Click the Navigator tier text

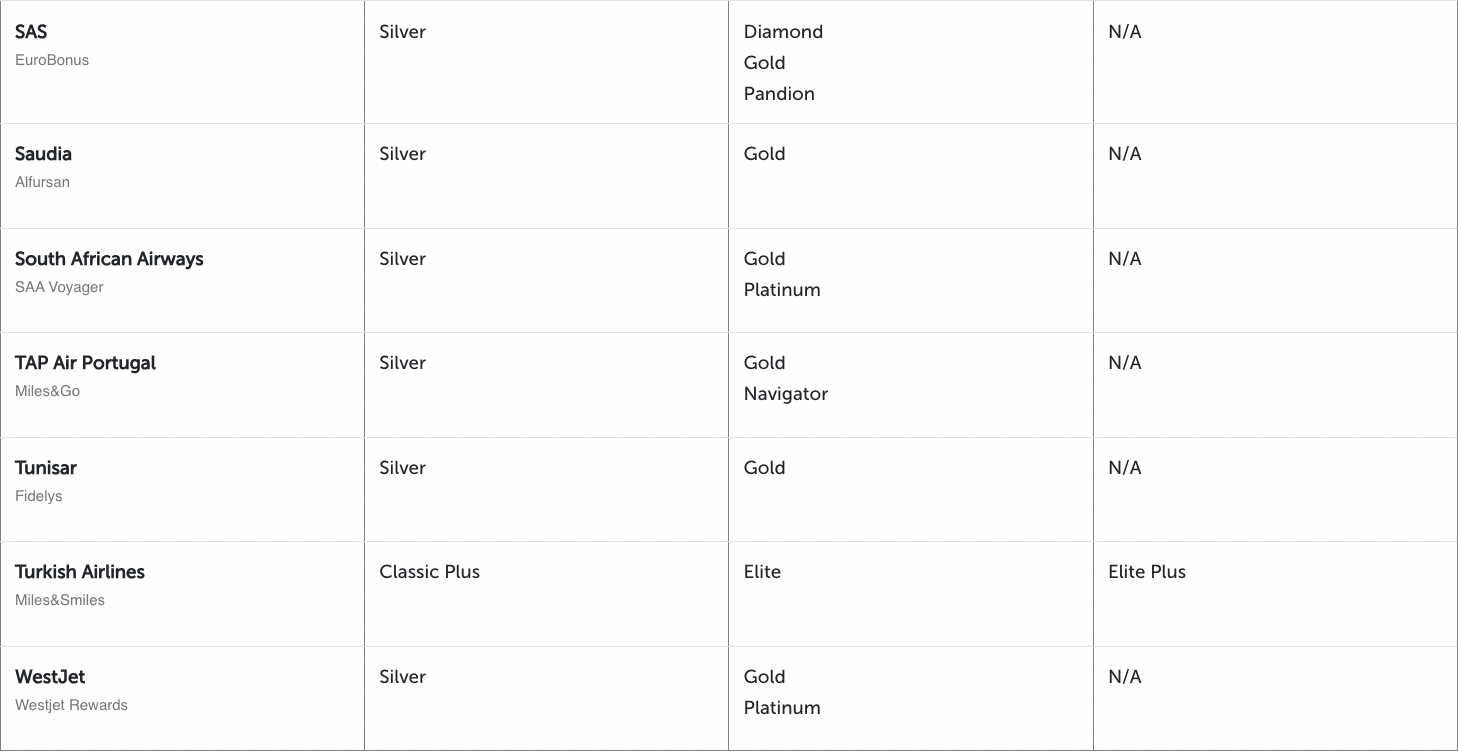[785, 394]
